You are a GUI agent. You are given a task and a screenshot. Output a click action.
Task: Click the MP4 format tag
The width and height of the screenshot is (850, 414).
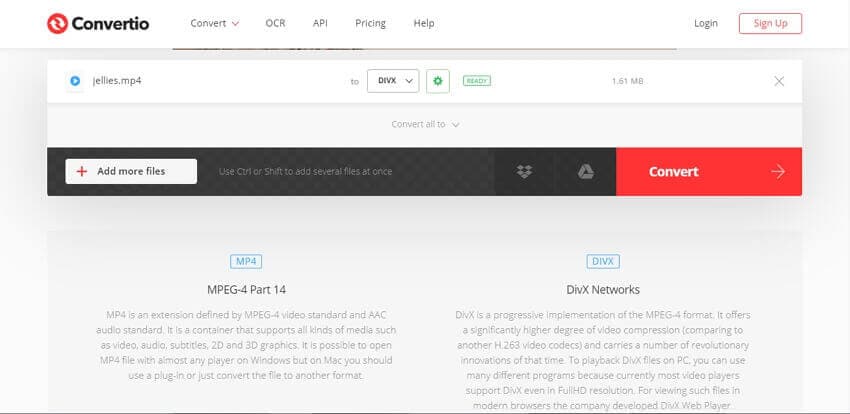[x=246, y=262]
